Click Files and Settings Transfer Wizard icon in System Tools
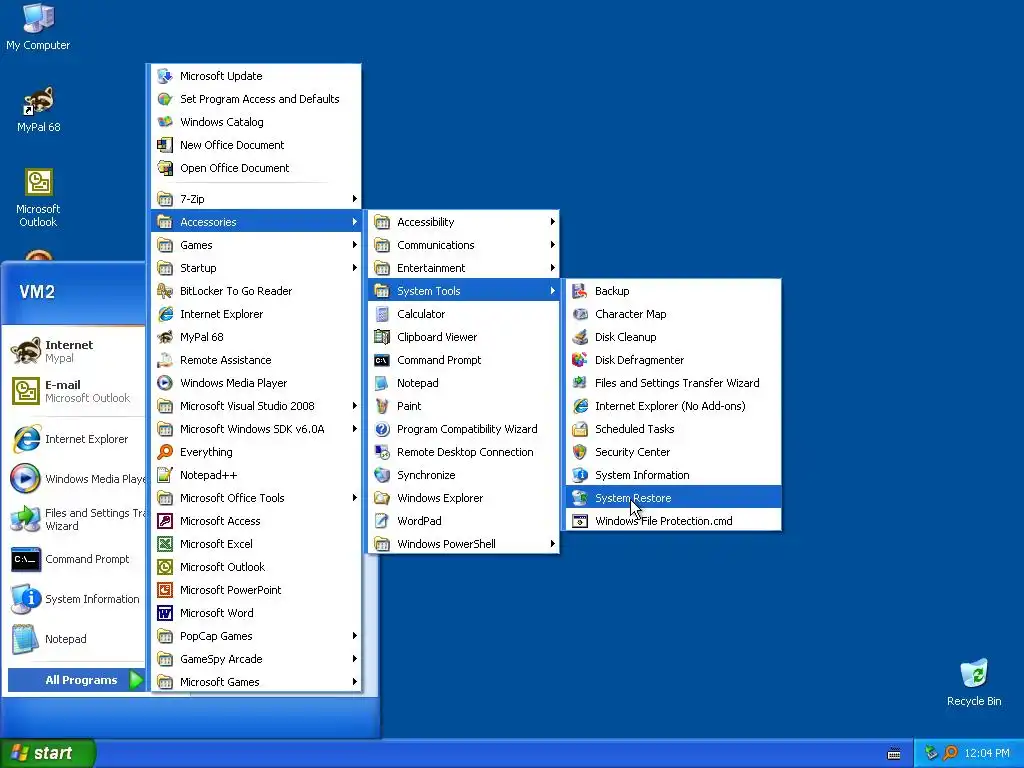Viewport: 1024px width, 768px height. click(x=579, y=383)
